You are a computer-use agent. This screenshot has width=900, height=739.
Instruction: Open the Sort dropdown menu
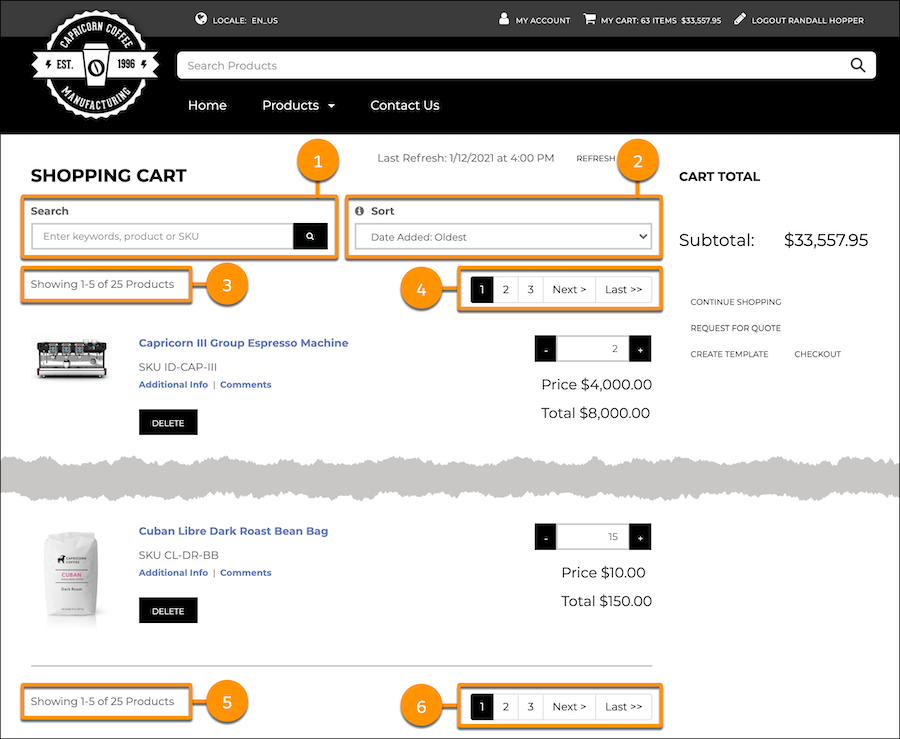click(503, 236)
